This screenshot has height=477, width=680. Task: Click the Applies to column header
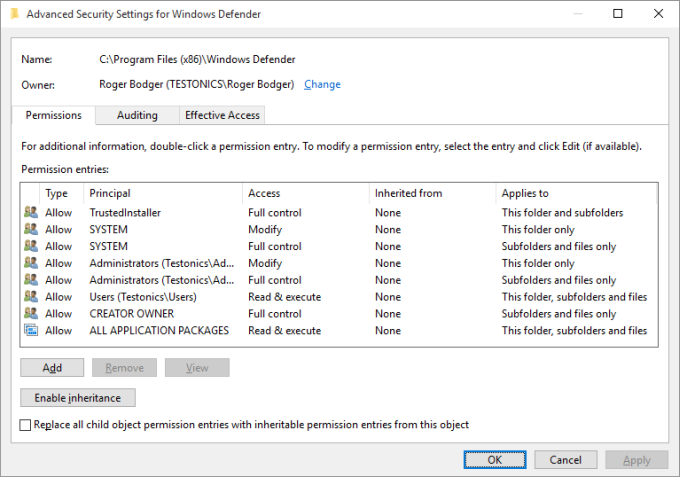525,193
